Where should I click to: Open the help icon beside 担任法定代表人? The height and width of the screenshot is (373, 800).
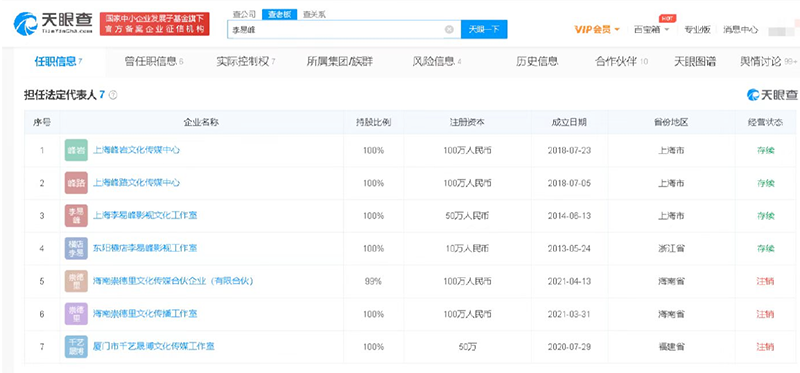[x=113, y=95]
